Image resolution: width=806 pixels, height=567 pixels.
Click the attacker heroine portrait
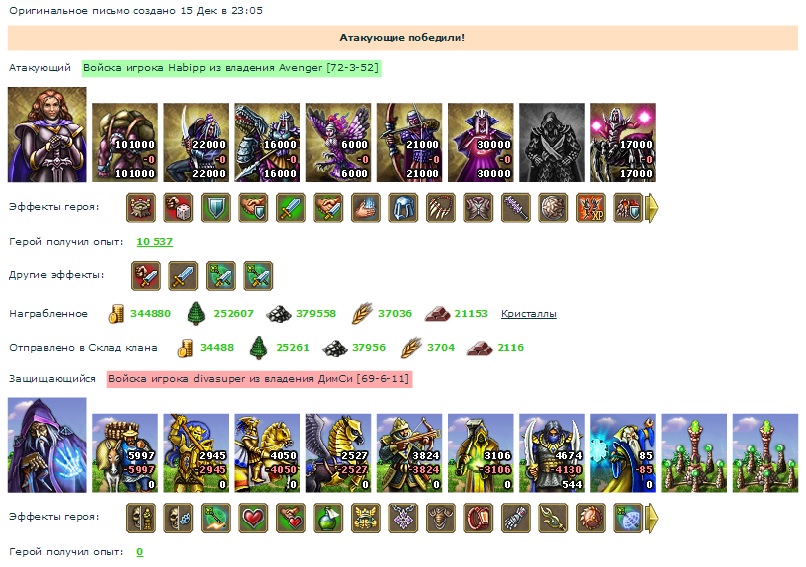point(47,135)
